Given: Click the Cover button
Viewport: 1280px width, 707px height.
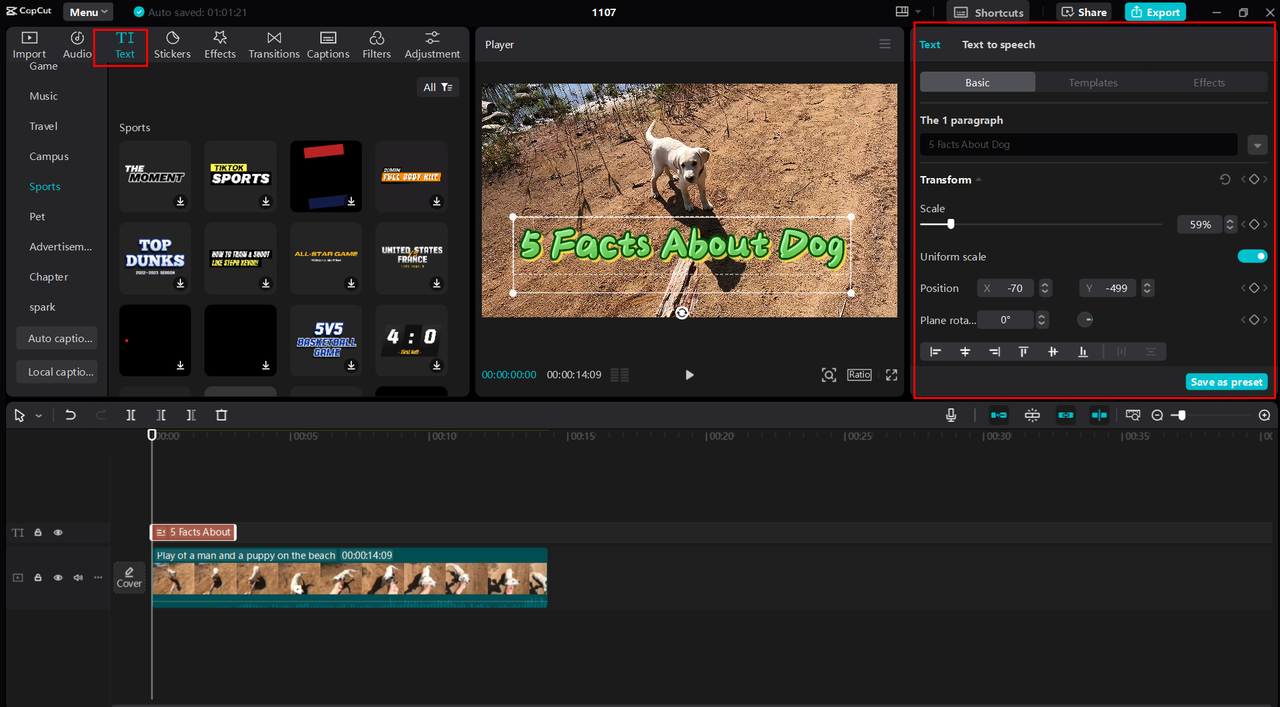Looking at the screenshot, I should point(129,577).
